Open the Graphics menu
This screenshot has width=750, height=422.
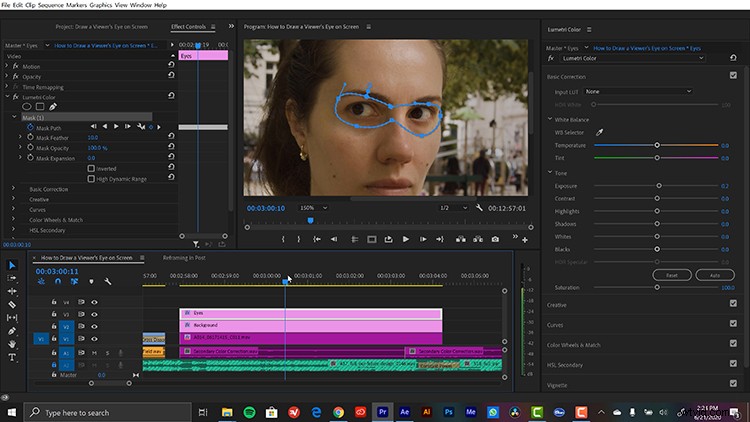point(100,5)
